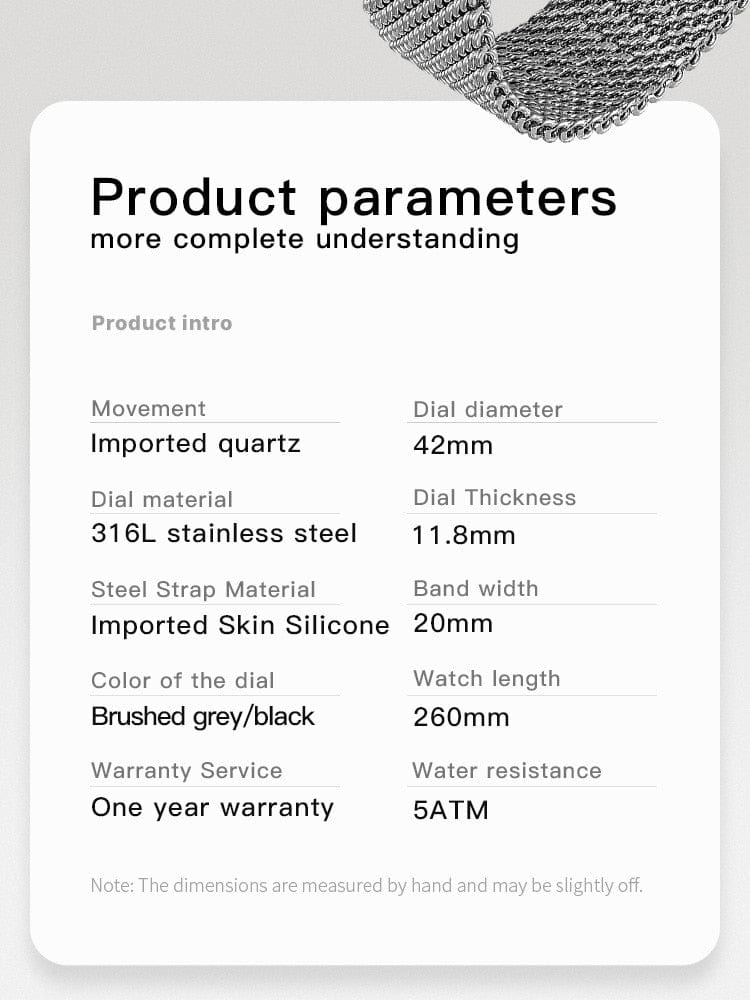
Task: Click the "Movement" parameter label
Action: pyautogui.click(x=148, y=408)
